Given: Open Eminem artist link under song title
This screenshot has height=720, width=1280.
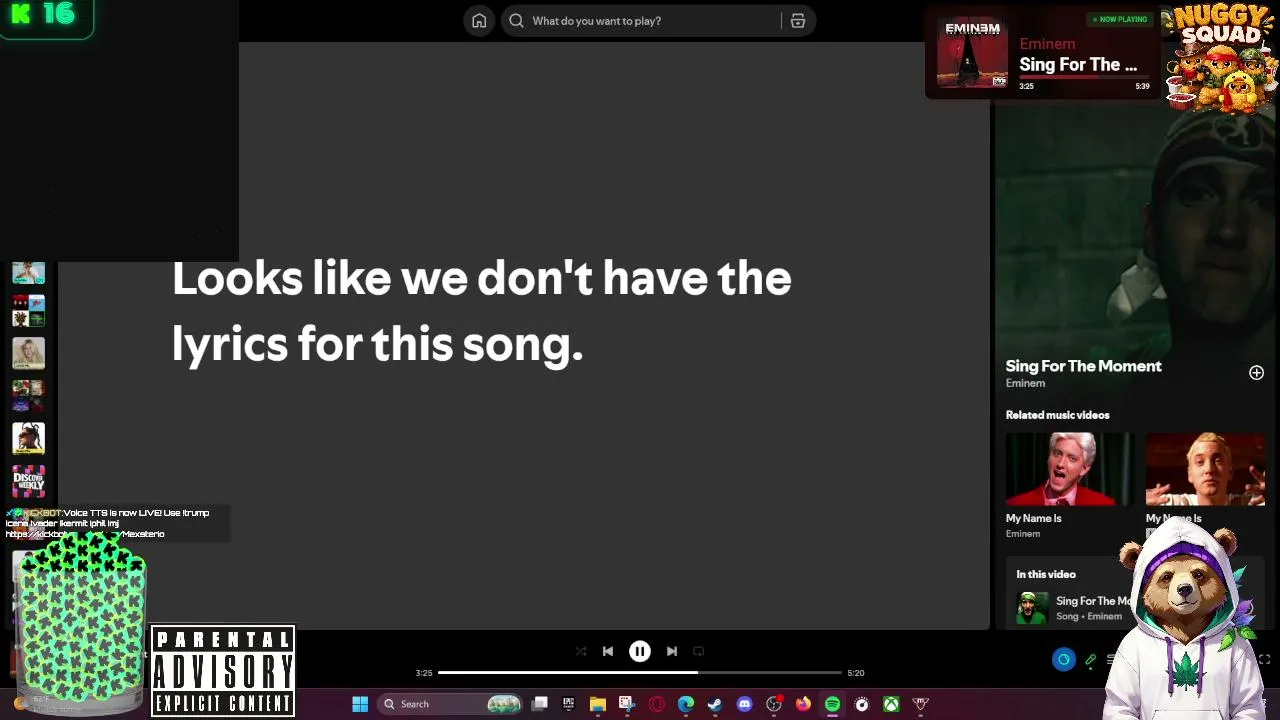Looking at the screenshot, I should point(1025,383).
